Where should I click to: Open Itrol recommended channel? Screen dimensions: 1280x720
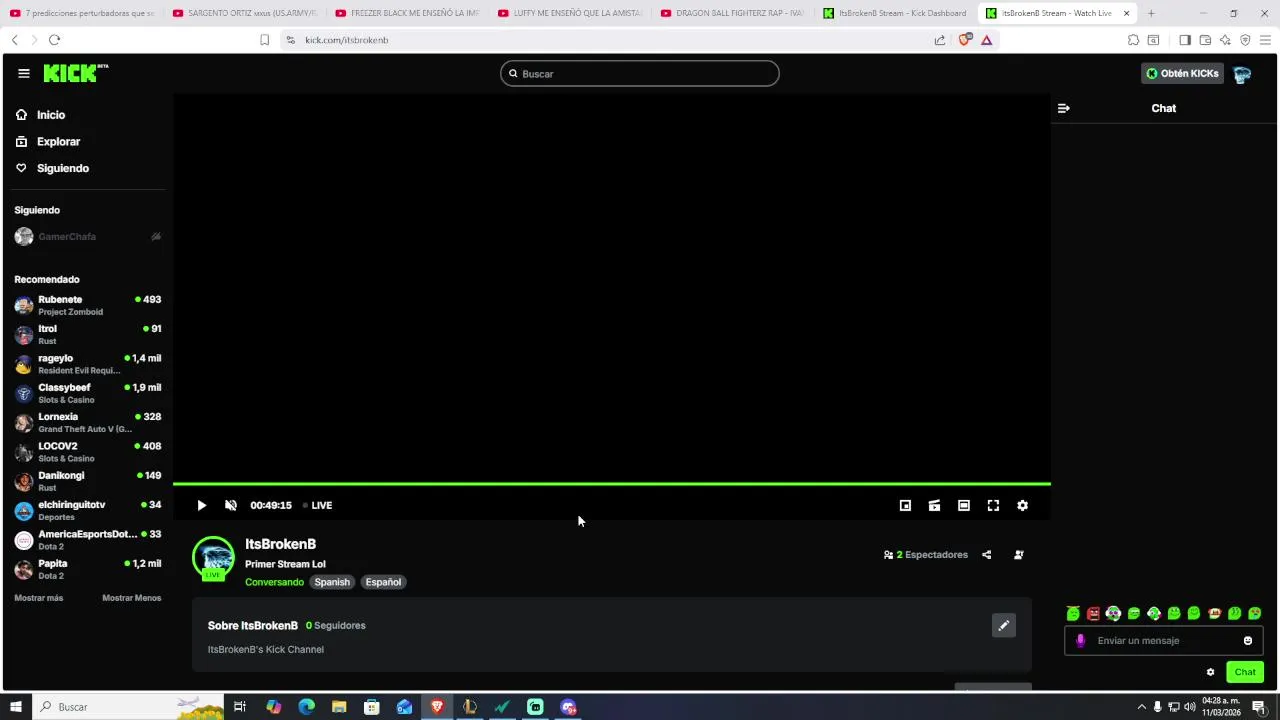(x=88, y=334)
